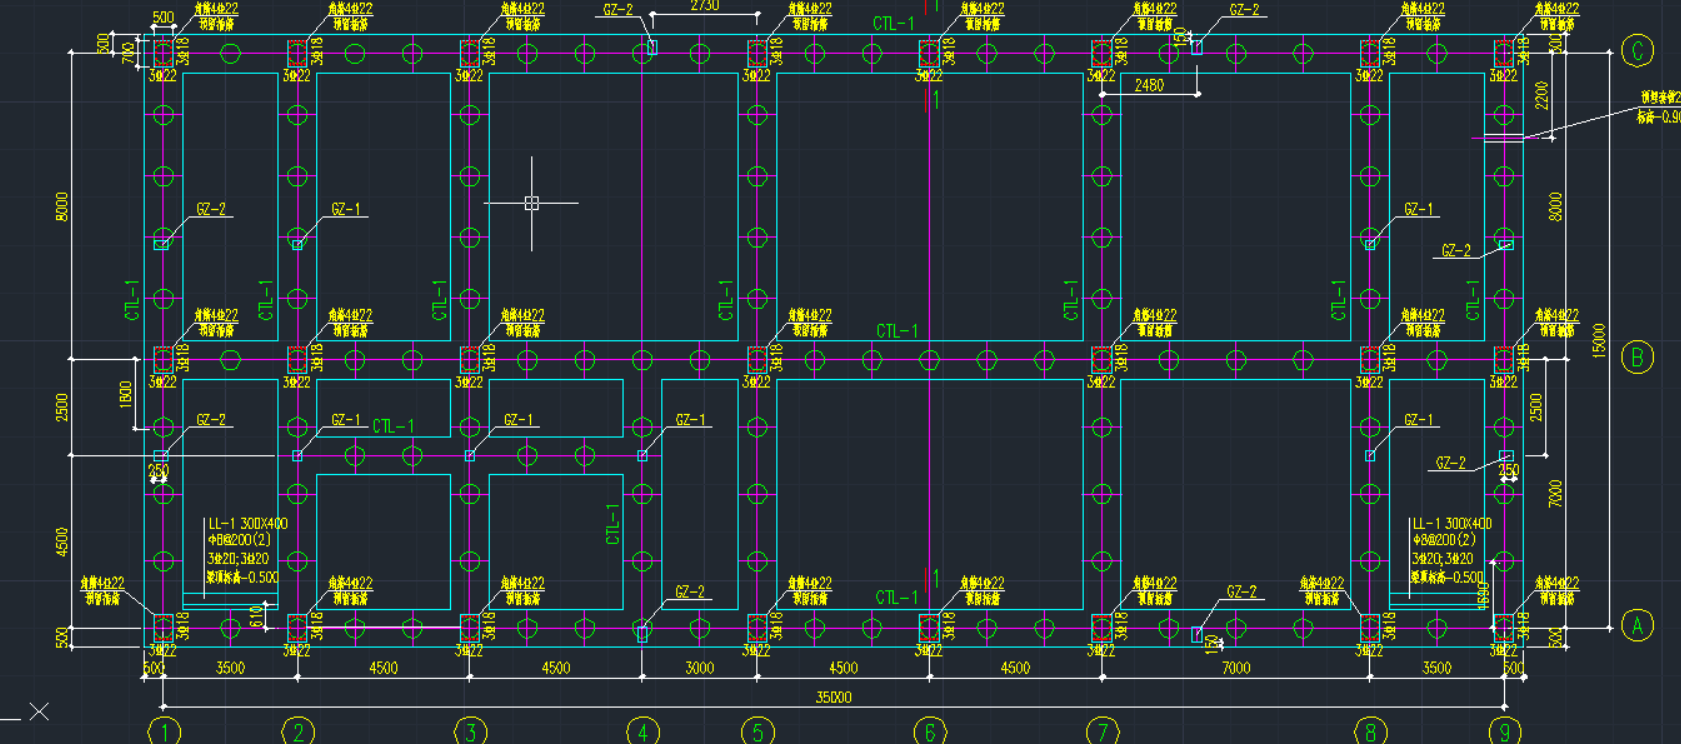The image size is (1681, 744).
Task: Click grid axis bubble 7
Action: coord(1102,732)
